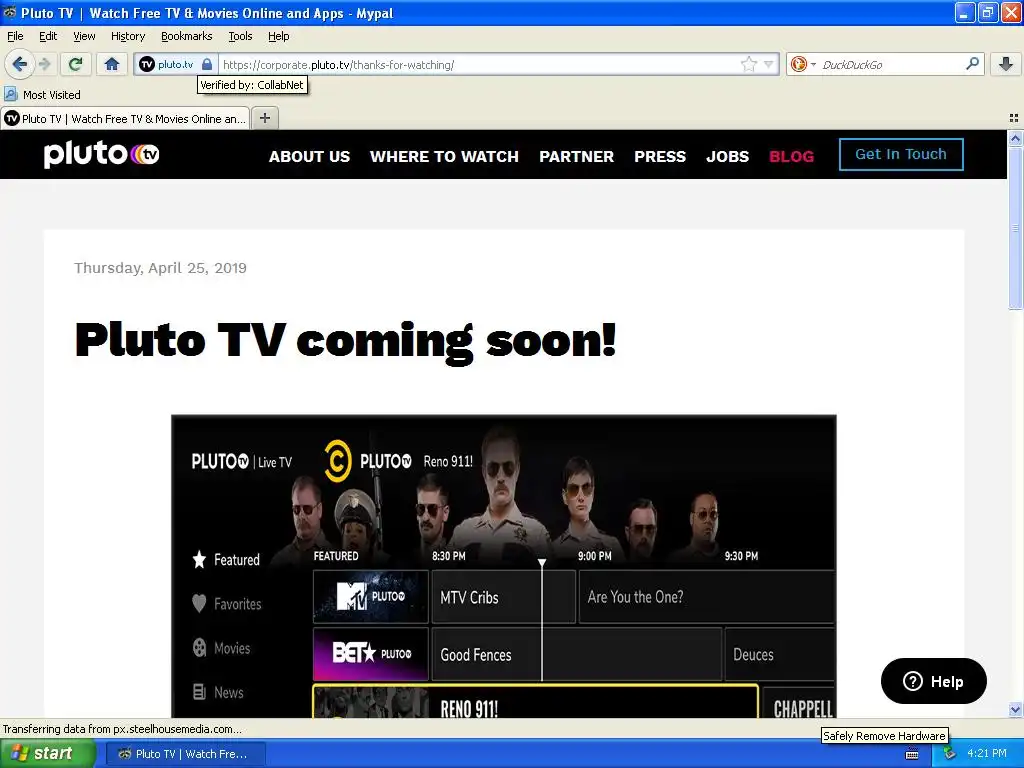Click the padlock site security icon
Screen dimensions: 1024x768
[x=207, y=64]
